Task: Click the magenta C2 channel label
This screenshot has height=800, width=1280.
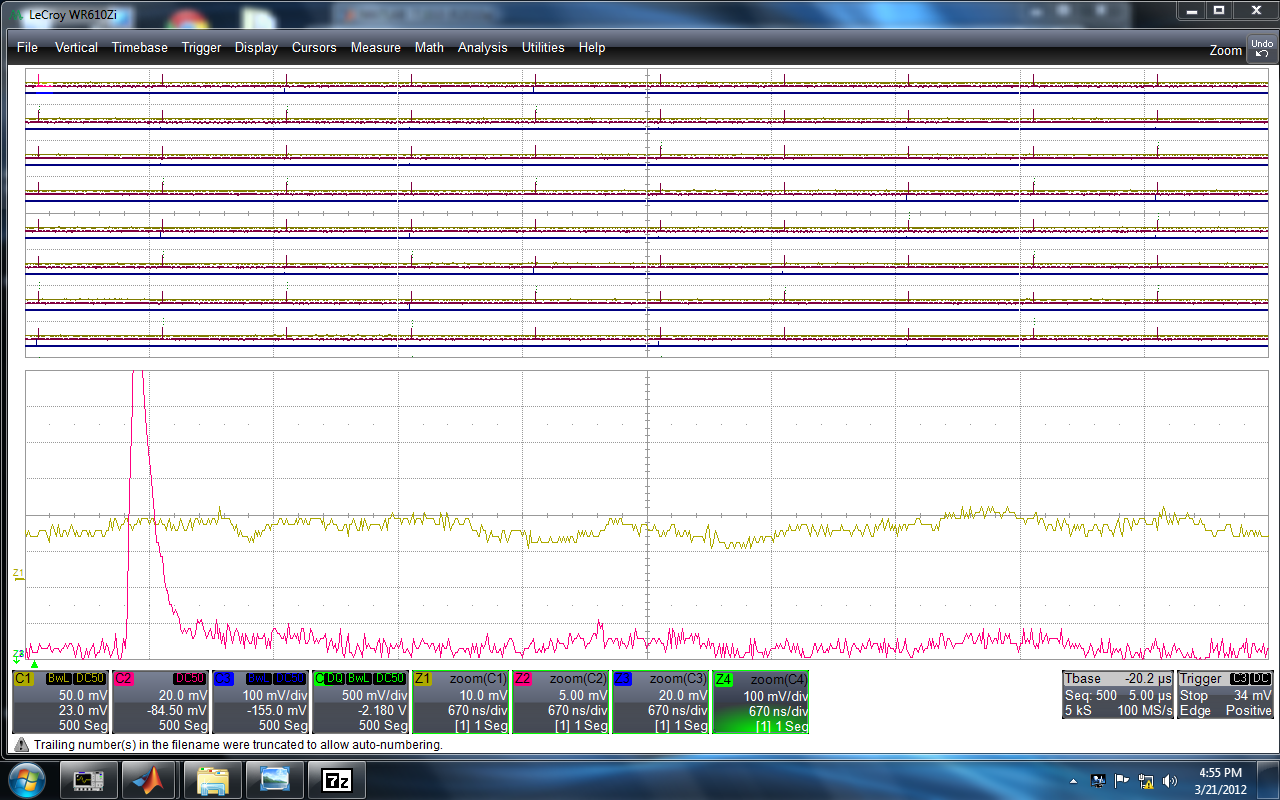Action: point(123,678)
